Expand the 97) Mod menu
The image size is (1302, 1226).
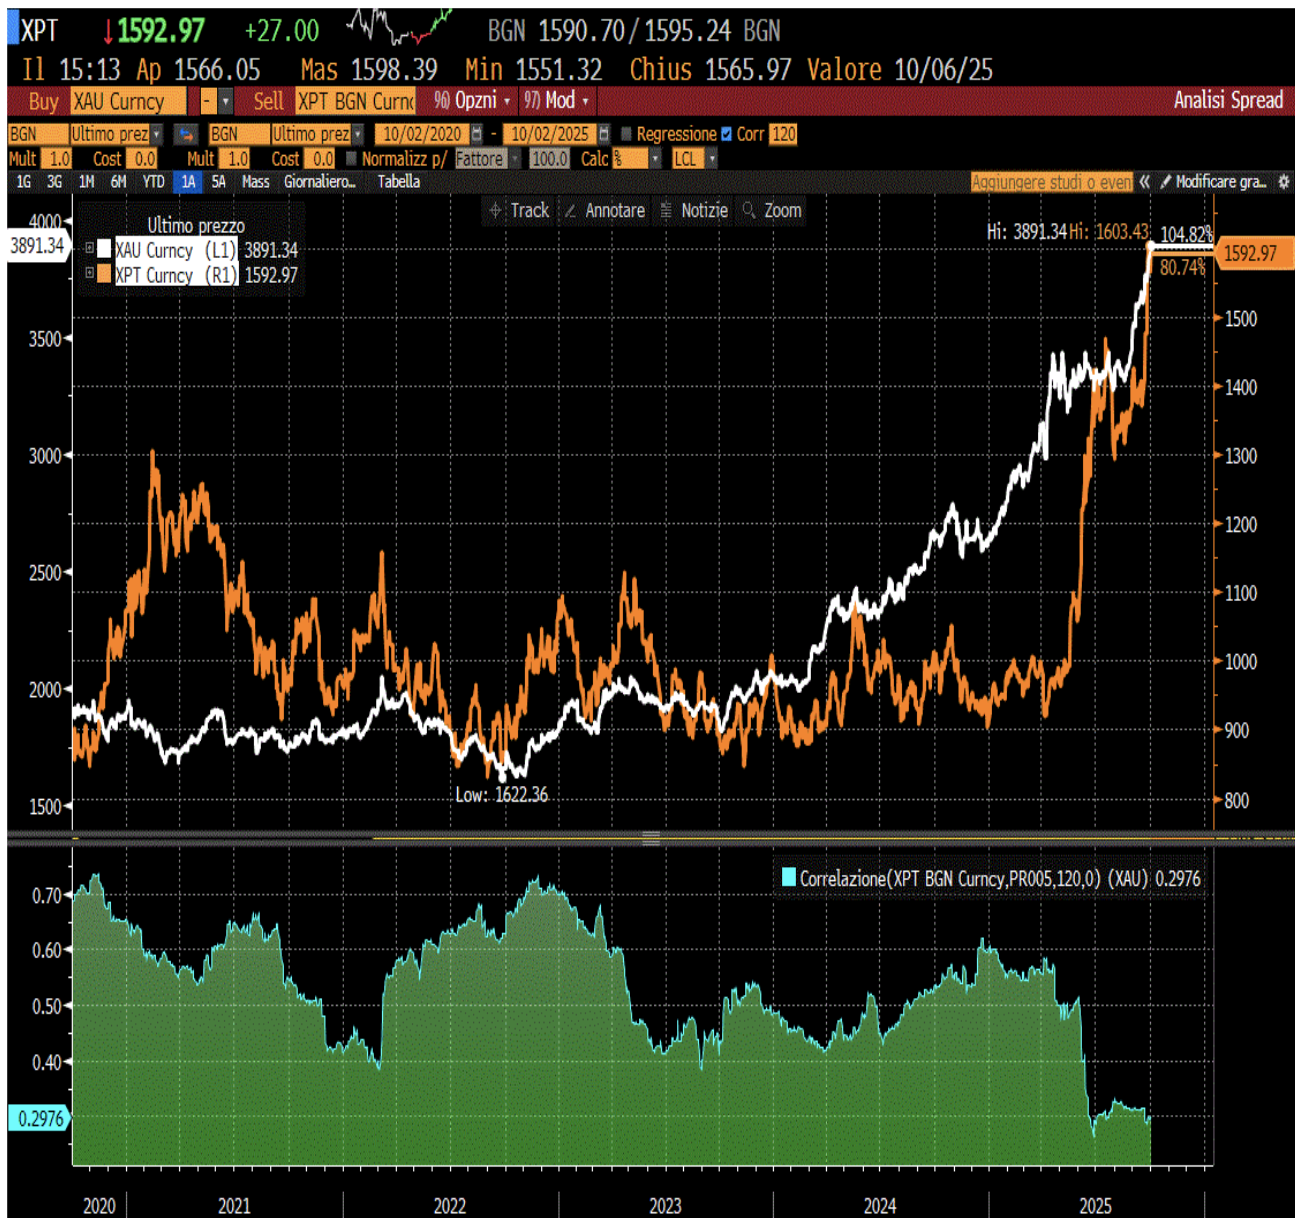pyautogui.click(x=556, y=100)
